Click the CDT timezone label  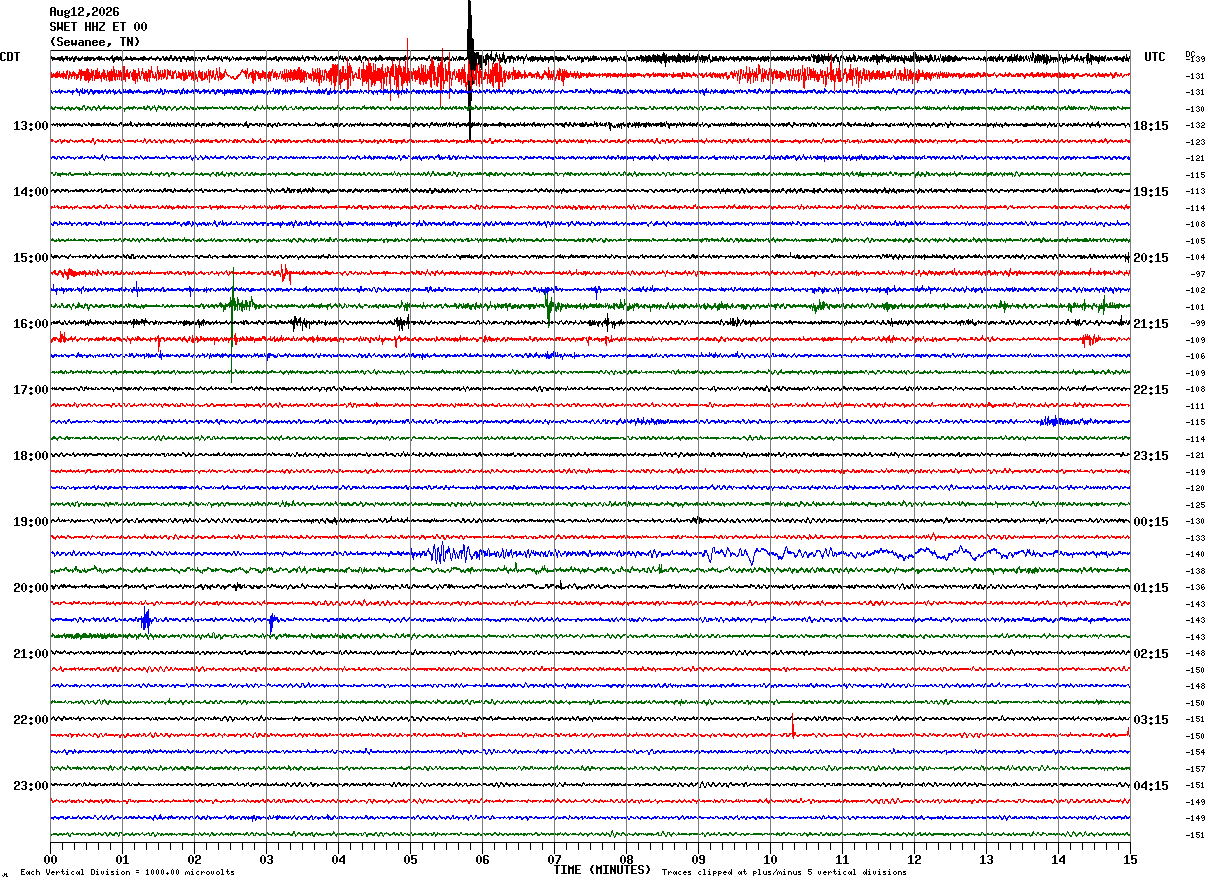10,57
